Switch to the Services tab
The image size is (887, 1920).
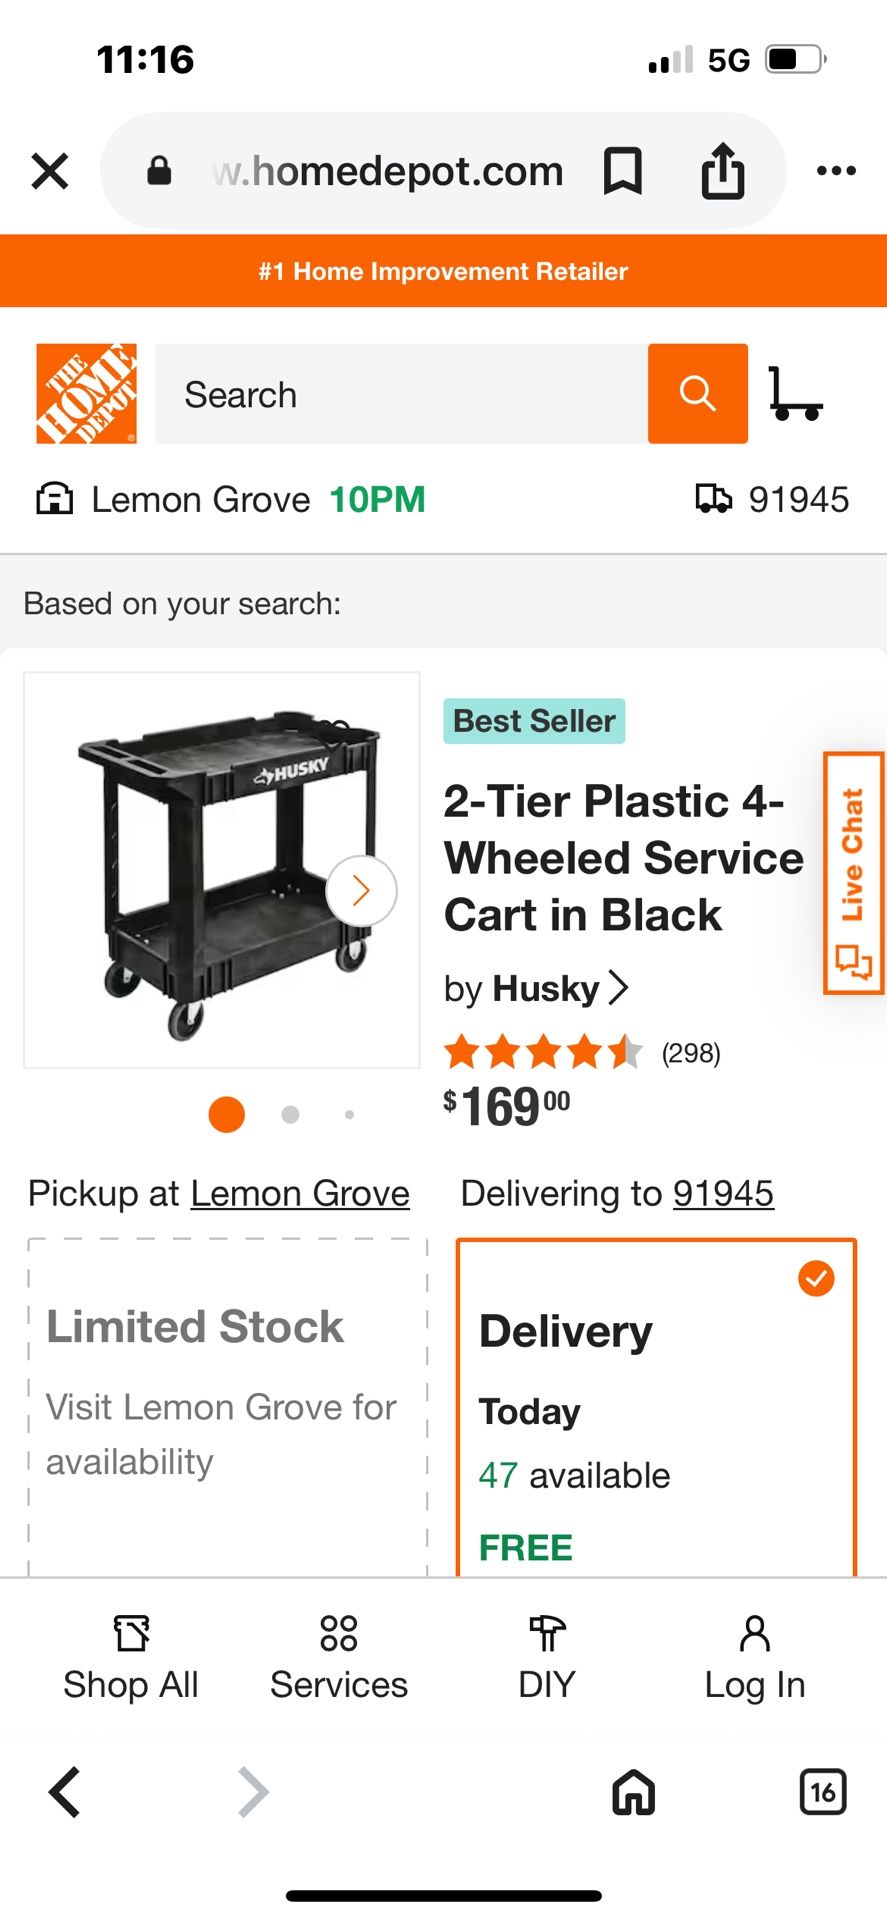(x=339, y=1658)
